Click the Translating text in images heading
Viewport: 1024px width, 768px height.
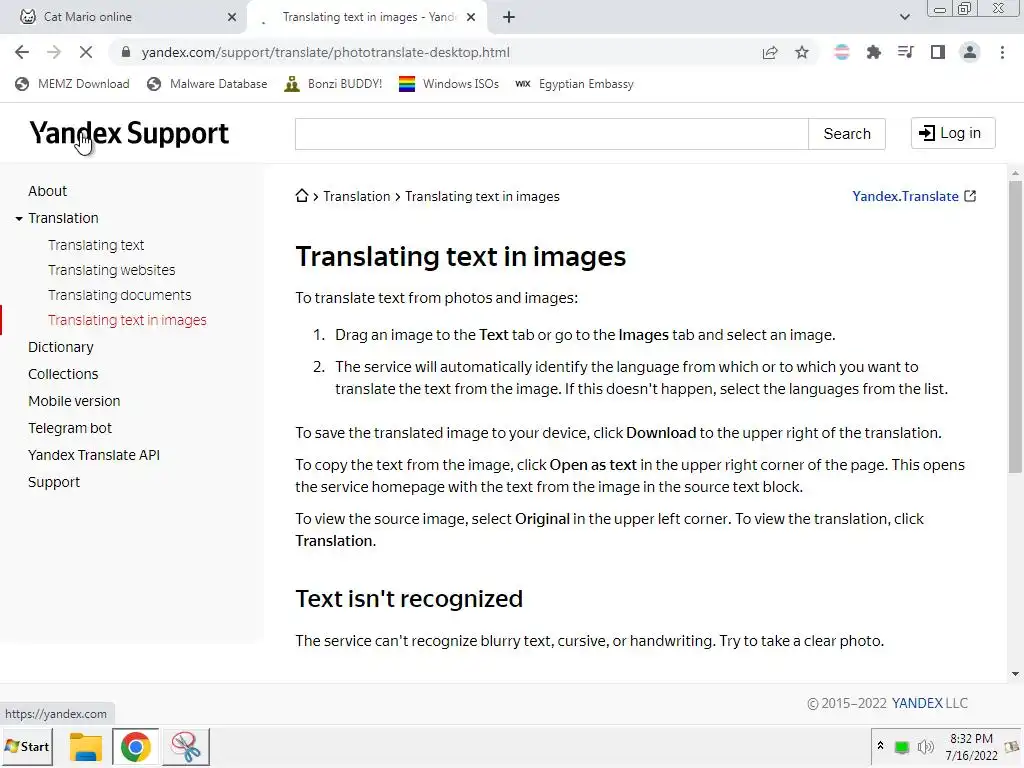click(x=460, y=257)
